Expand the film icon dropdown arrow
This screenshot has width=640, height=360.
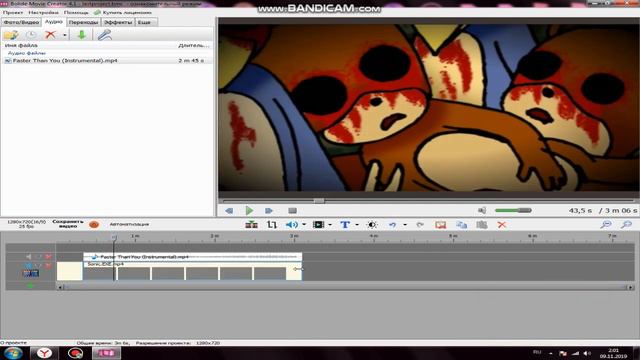(330, 224)
